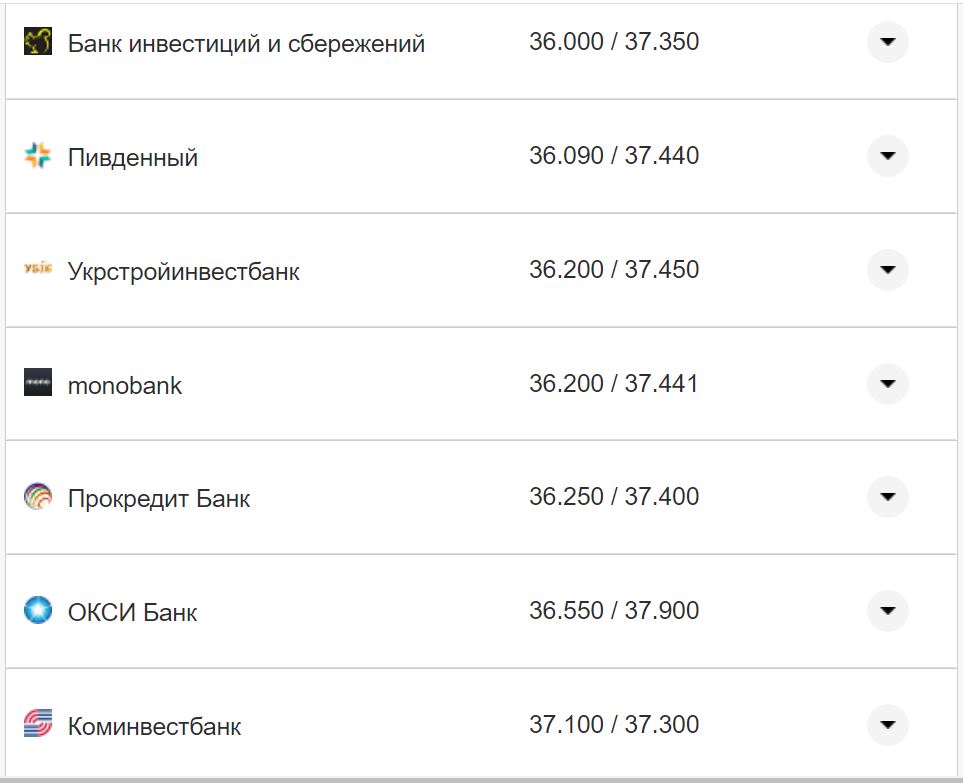Click the ОКСИ Банк blue logo
This screenshot has height=783, width=963.
coord(40,611)
